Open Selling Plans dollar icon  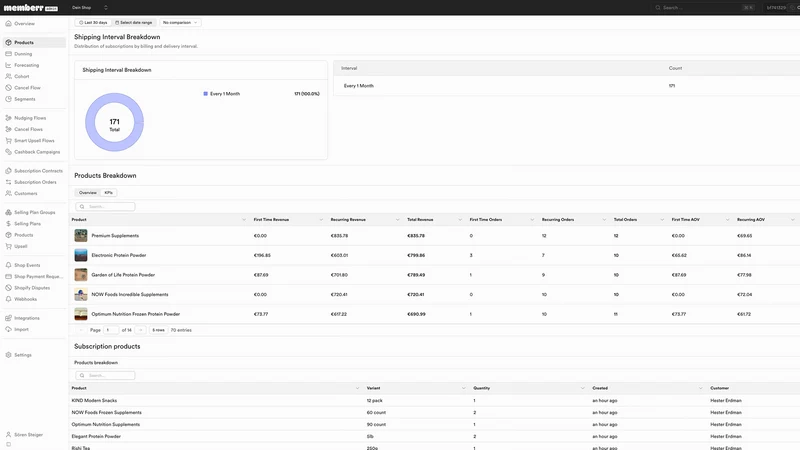8,223
